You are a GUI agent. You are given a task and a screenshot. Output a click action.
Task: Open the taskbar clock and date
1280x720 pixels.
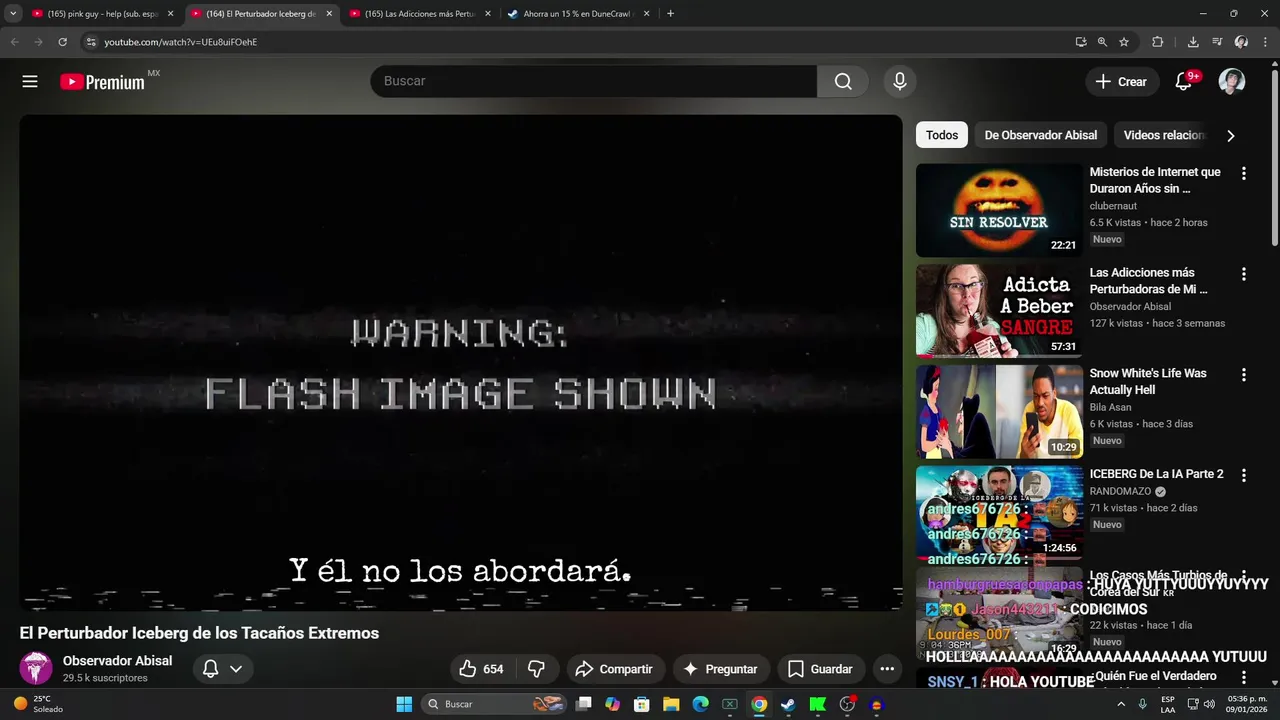point(1246,704)
